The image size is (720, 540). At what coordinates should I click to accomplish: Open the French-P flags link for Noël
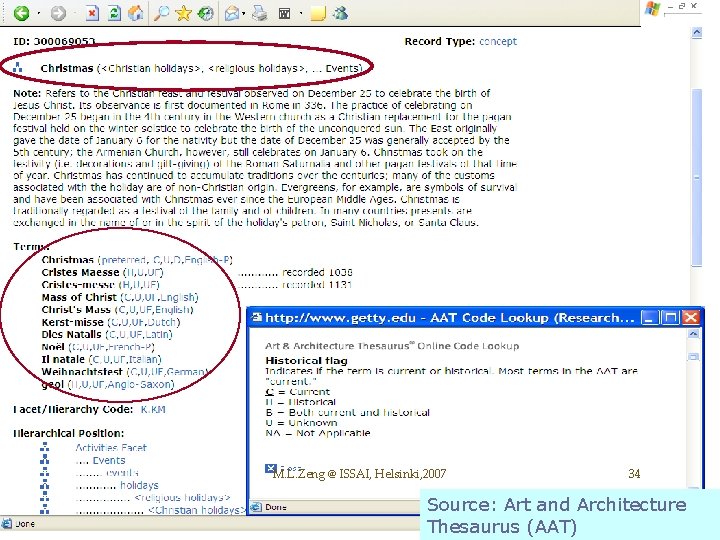[x=112, y=347]
